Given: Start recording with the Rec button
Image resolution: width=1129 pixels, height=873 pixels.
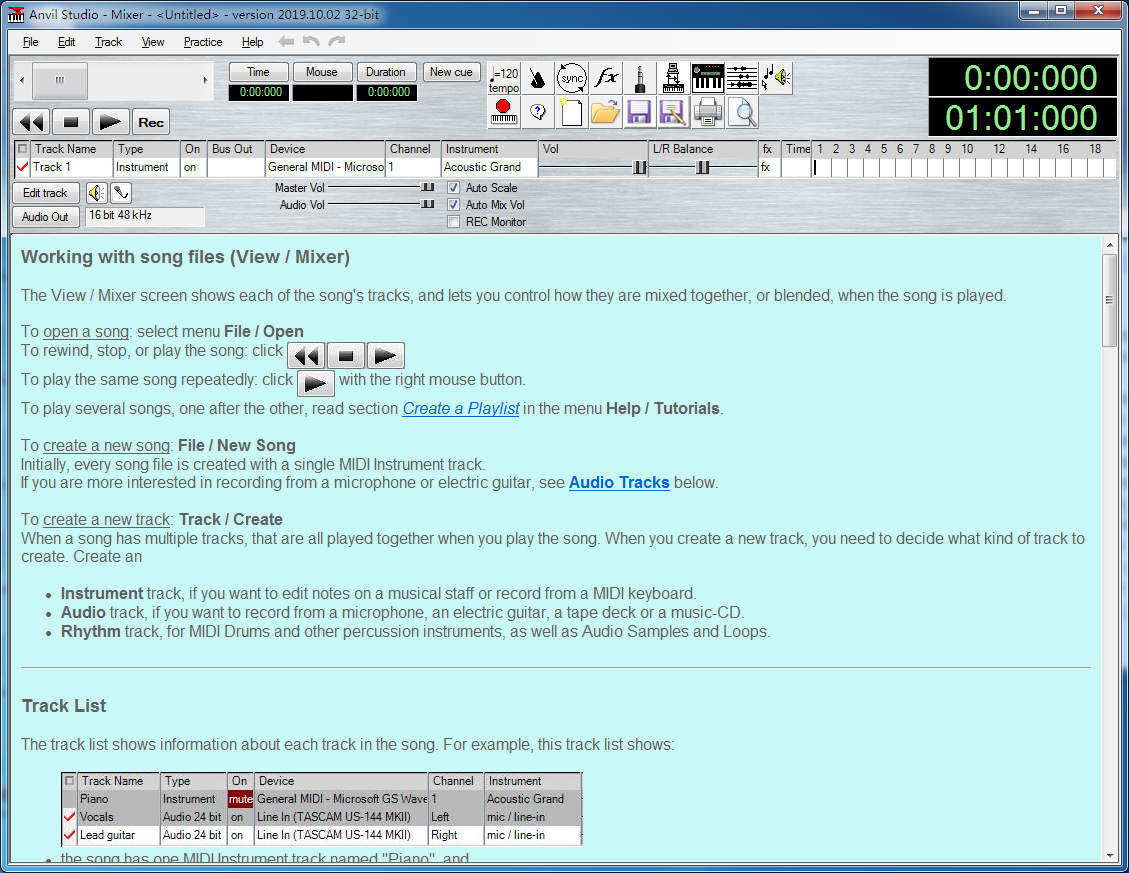Looking at the screenshot, I should pyautogui.click(x=150, y=122).
